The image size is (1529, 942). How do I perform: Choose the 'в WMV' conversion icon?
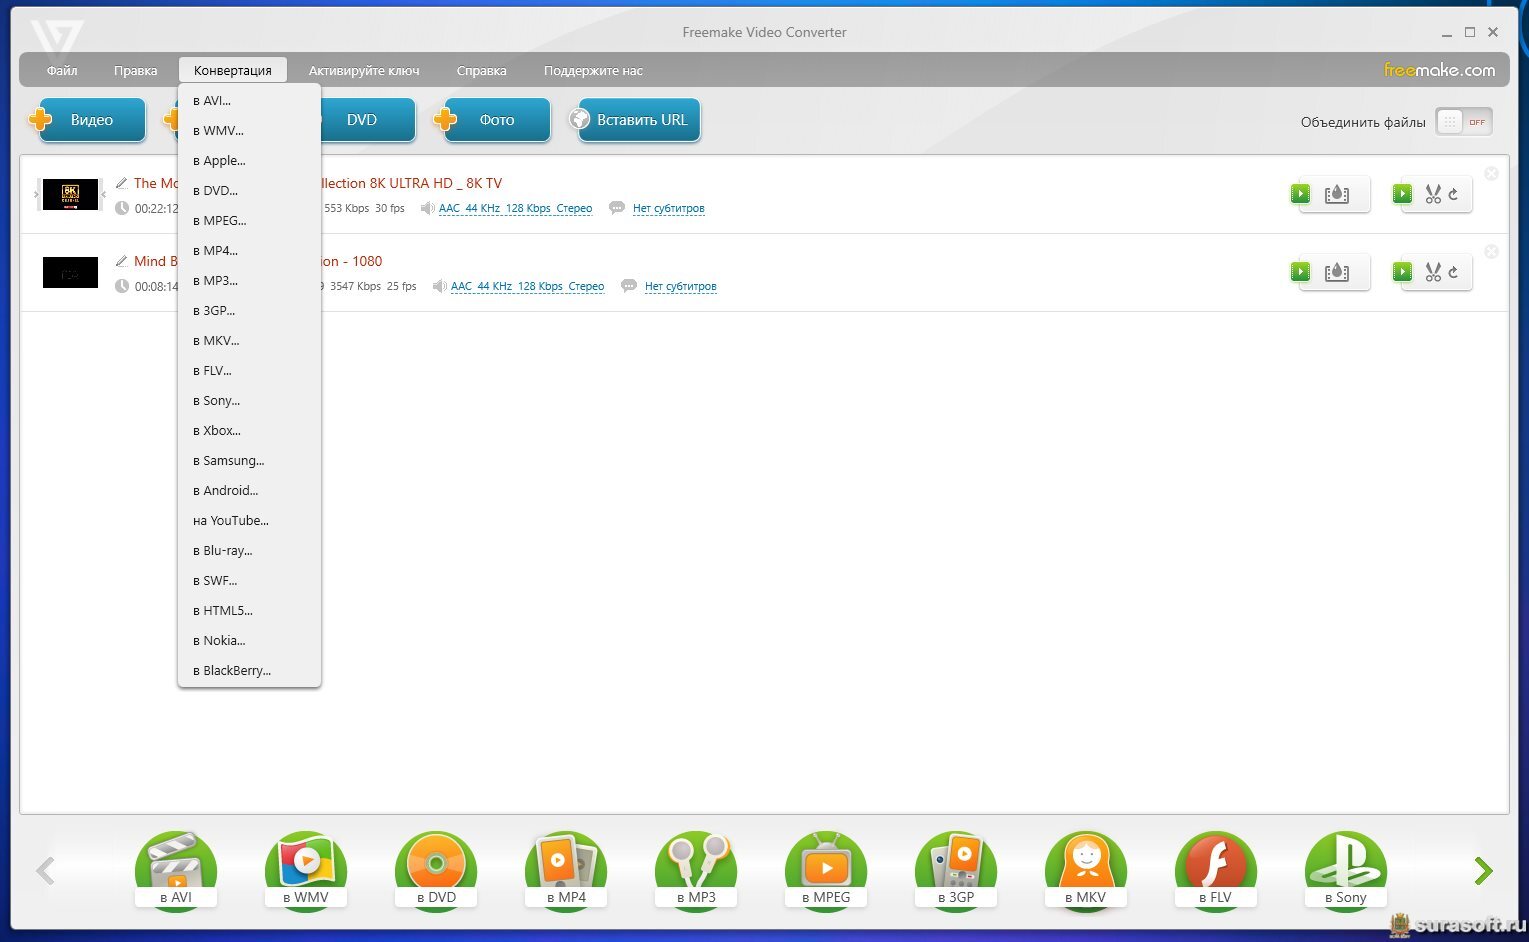[x=306, y=870]
